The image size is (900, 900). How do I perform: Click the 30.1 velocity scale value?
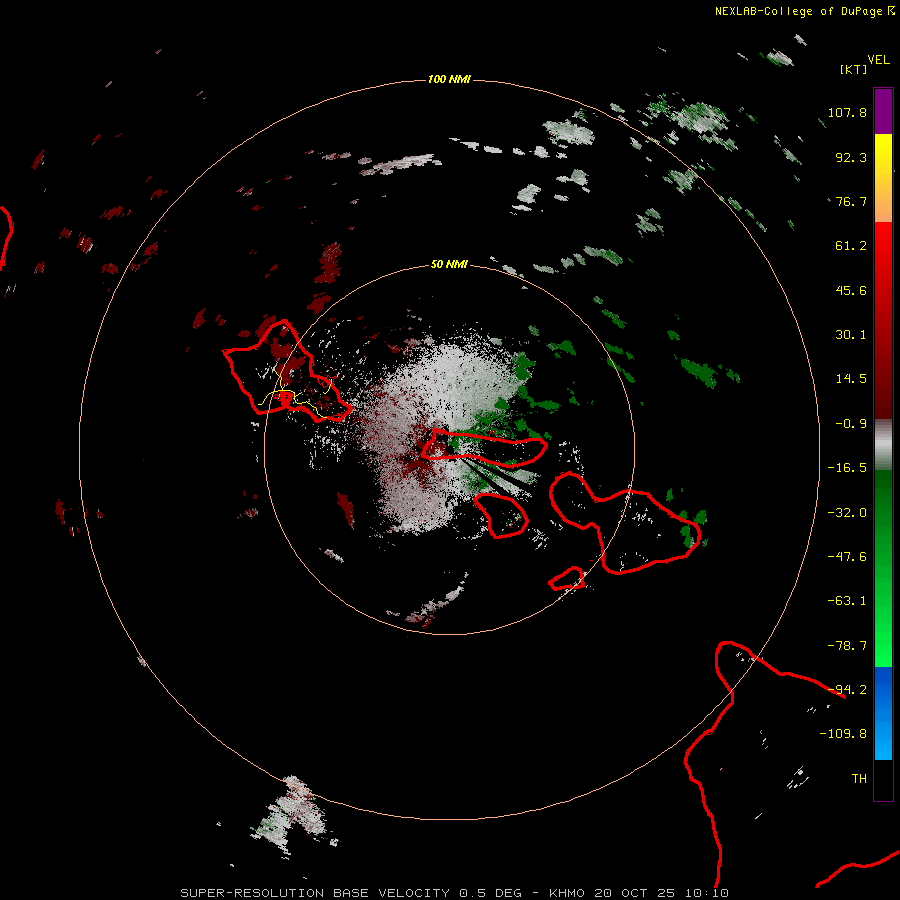pyautogui.click(x=851, y=335)
